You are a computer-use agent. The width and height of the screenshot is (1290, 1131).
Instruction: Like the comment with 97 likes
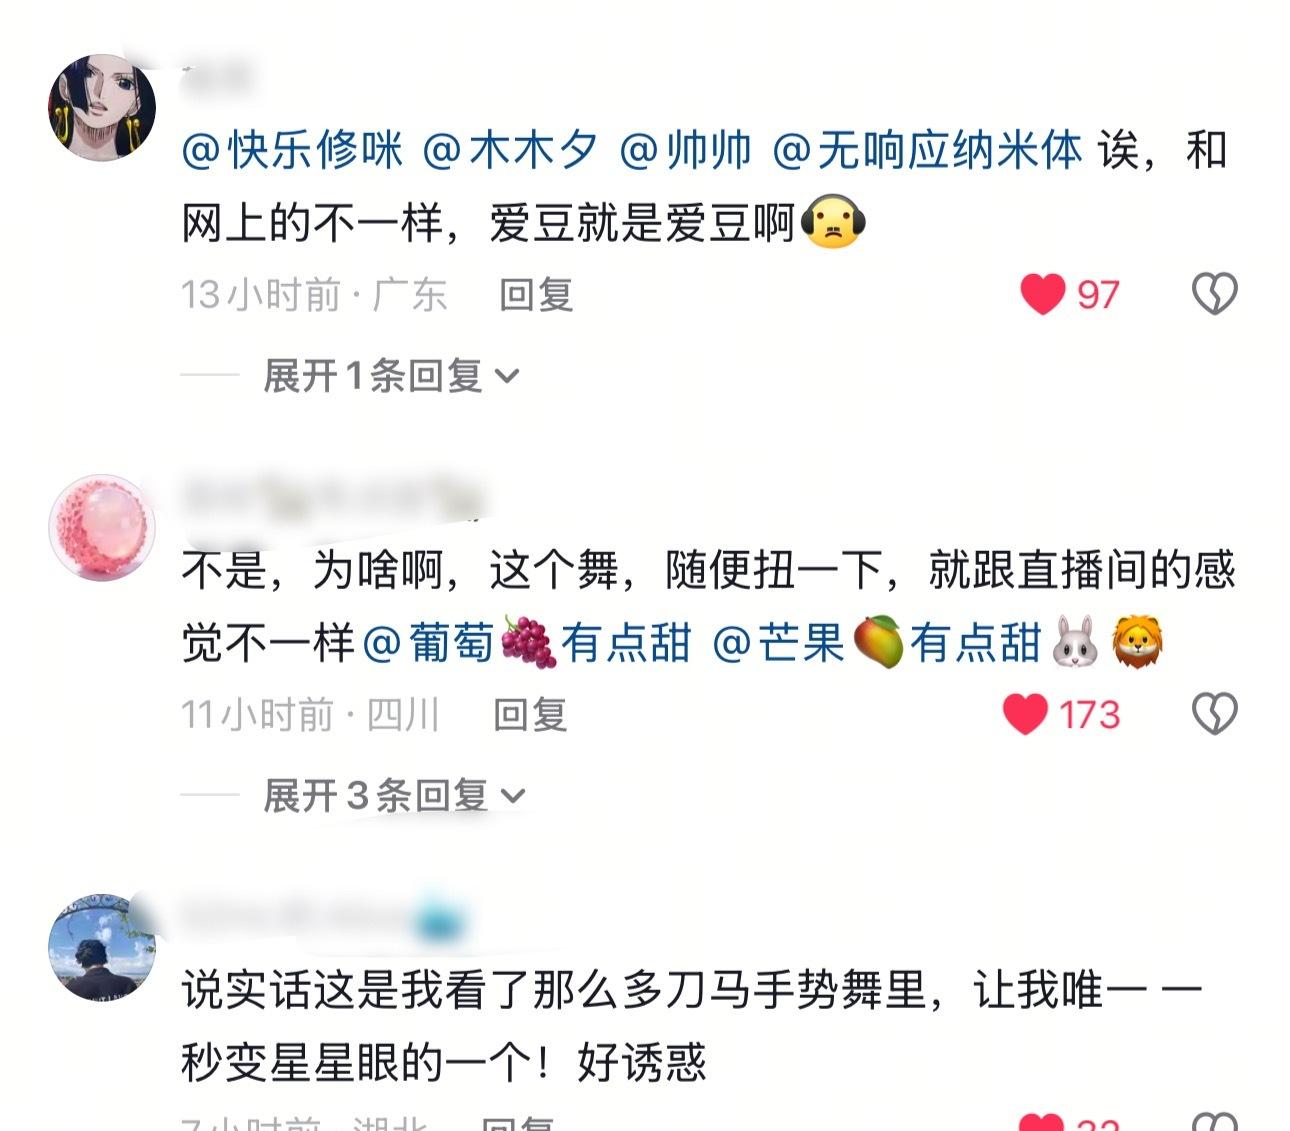tap(1042, 294)
